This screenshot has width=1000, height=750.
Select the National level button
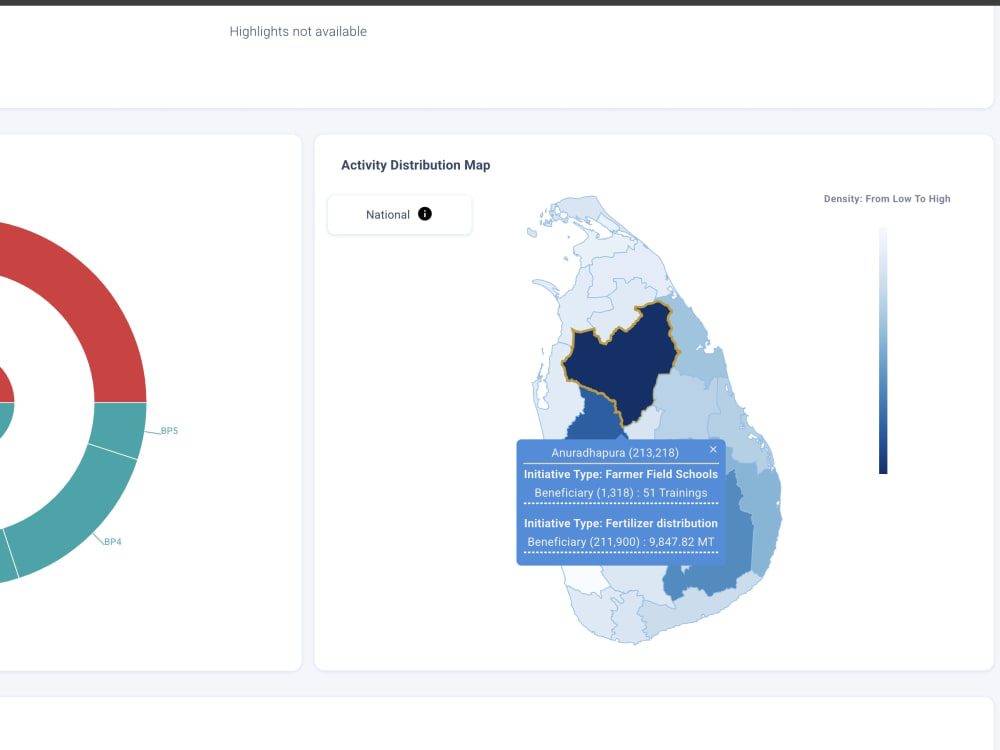click(x=399, y=215)
